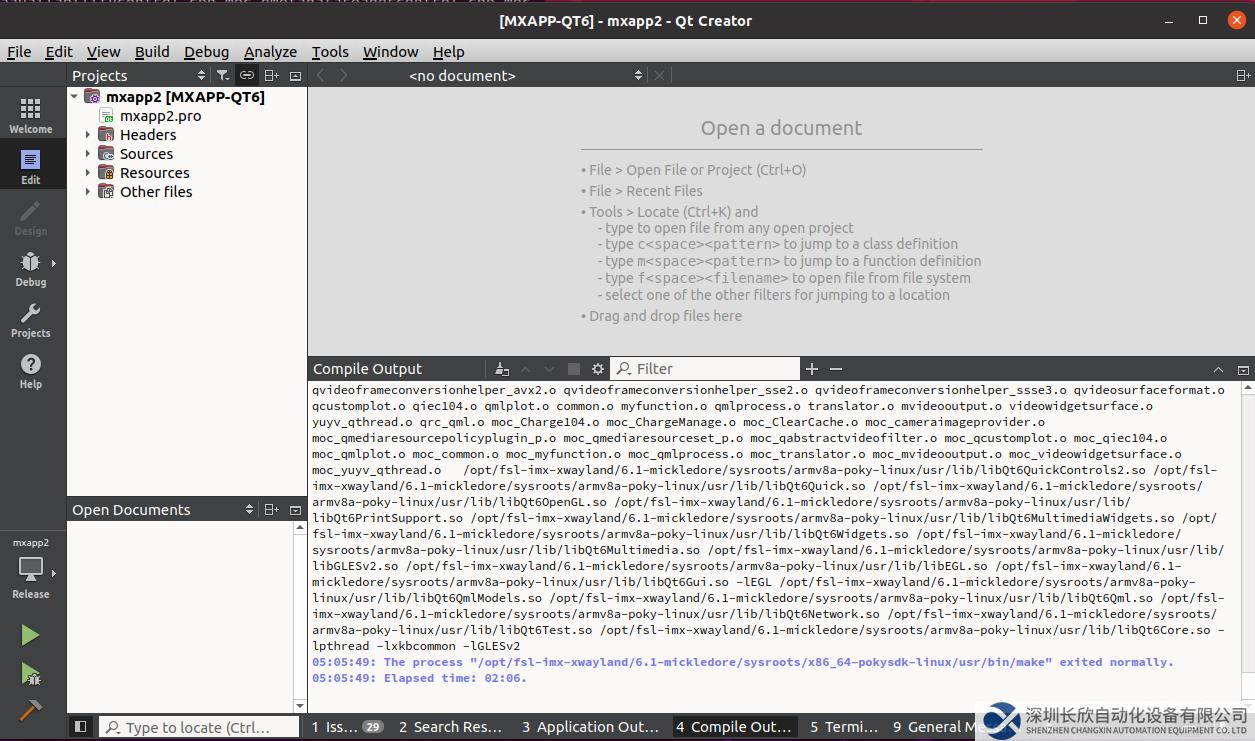Start debugging with green bug arrow
Viewport: 1255px width, 741px height.
pyautogui.click(x=31, y=674)
